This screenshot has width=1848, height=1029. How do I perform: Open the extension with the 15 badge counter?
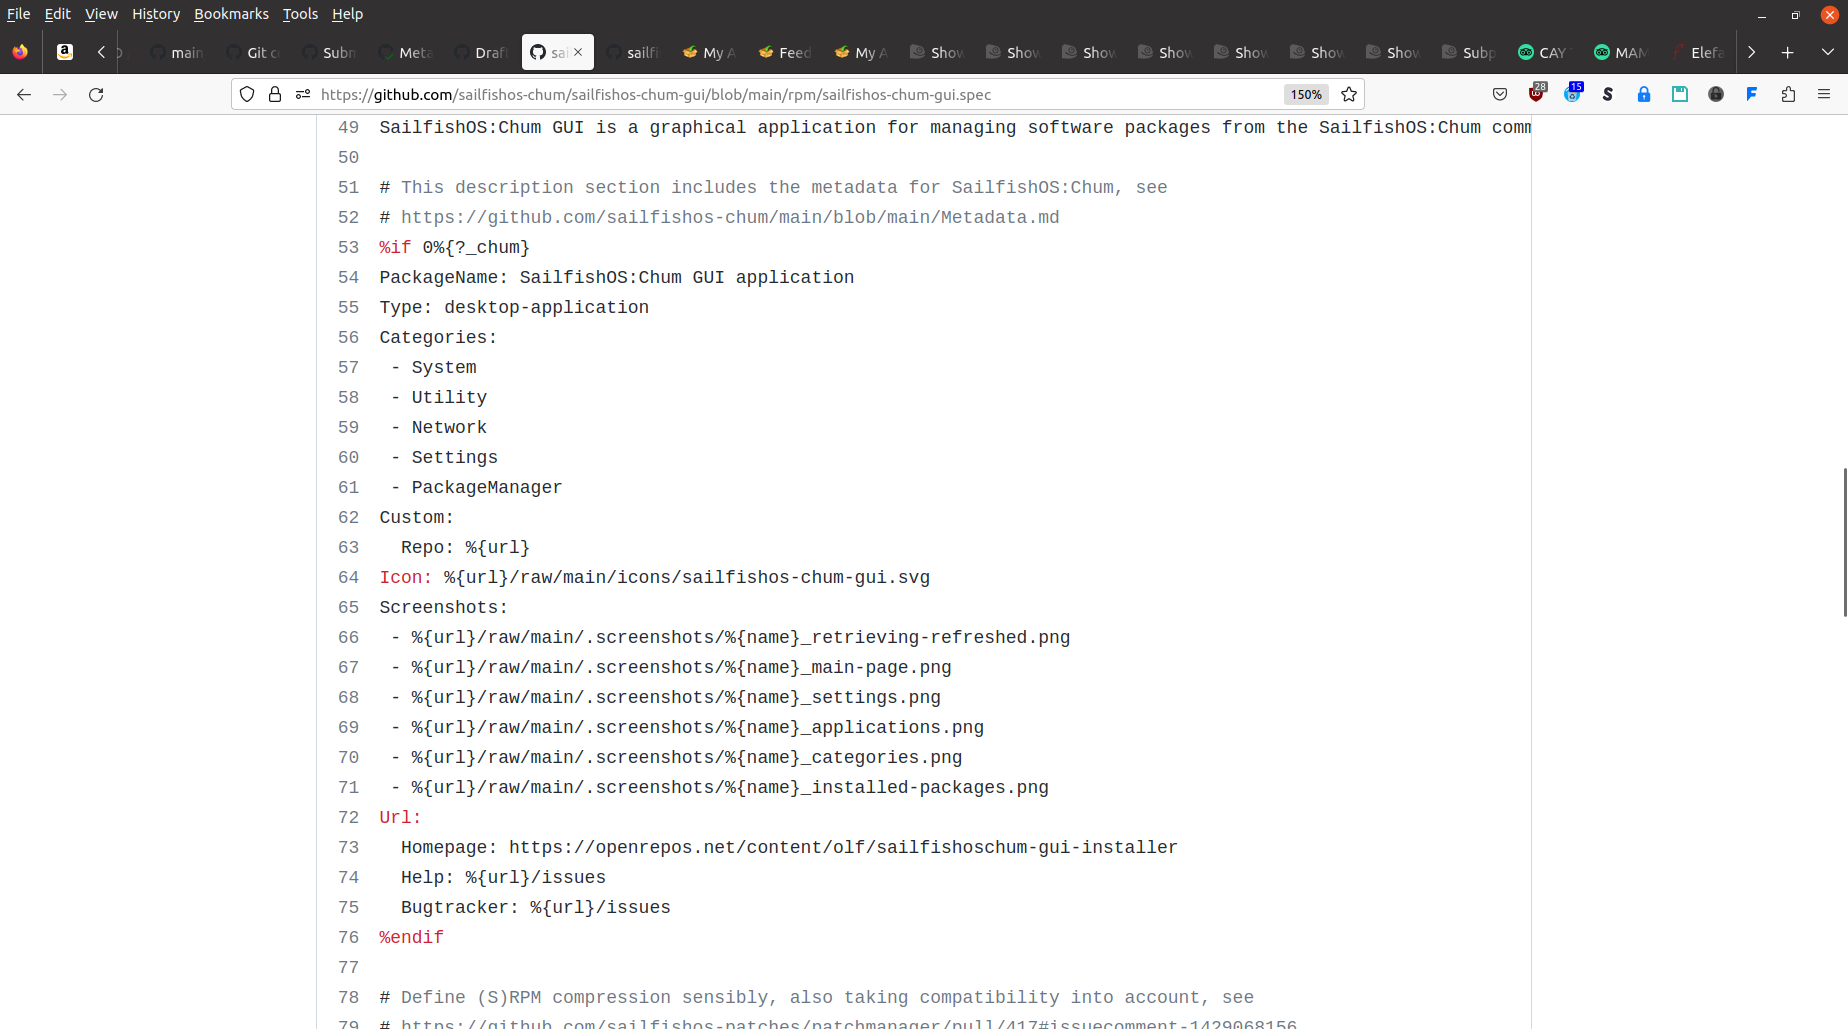click(1574, 94)
